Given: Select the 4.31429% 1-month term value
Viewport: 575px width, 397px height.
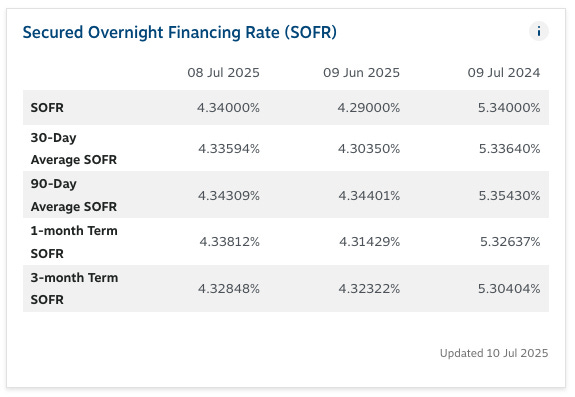Looking at the screenshot, I should 369,242.
